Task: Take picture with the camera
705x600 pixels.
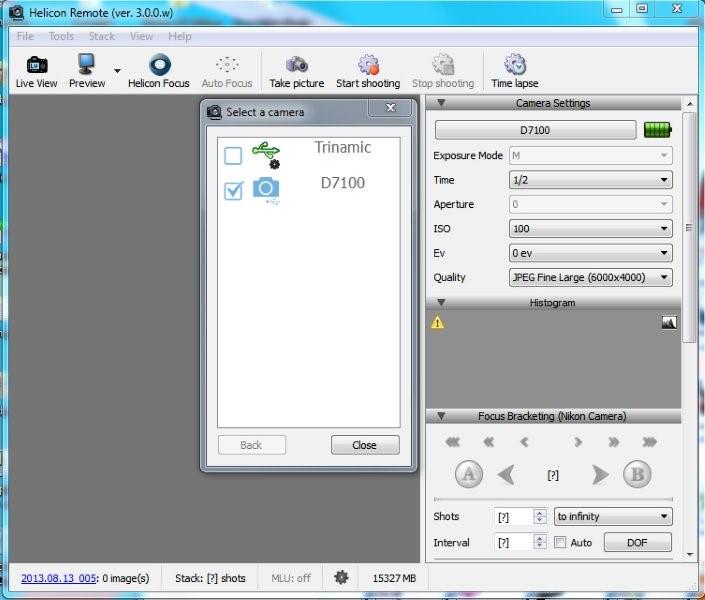Action: click(297, 72)
